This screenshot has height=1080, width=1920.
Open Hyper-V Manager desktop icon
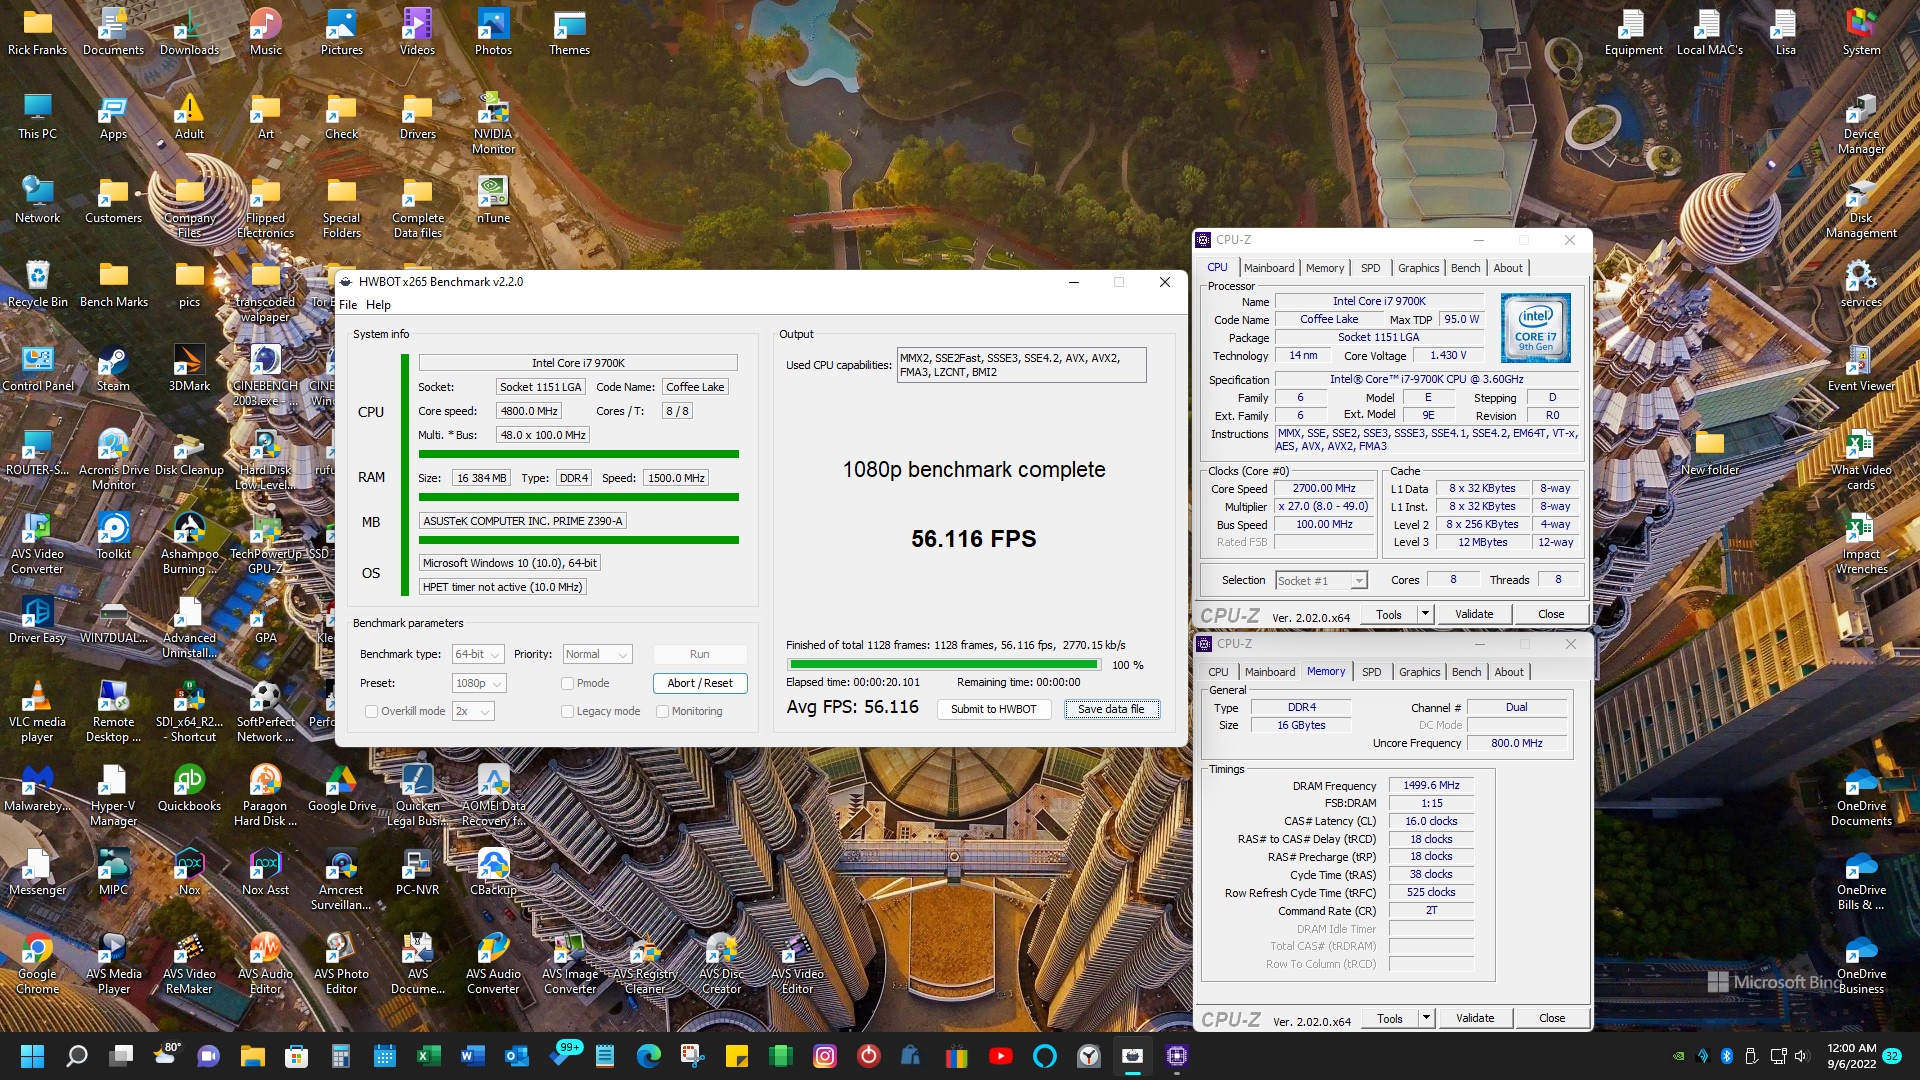tap(113, 794)
